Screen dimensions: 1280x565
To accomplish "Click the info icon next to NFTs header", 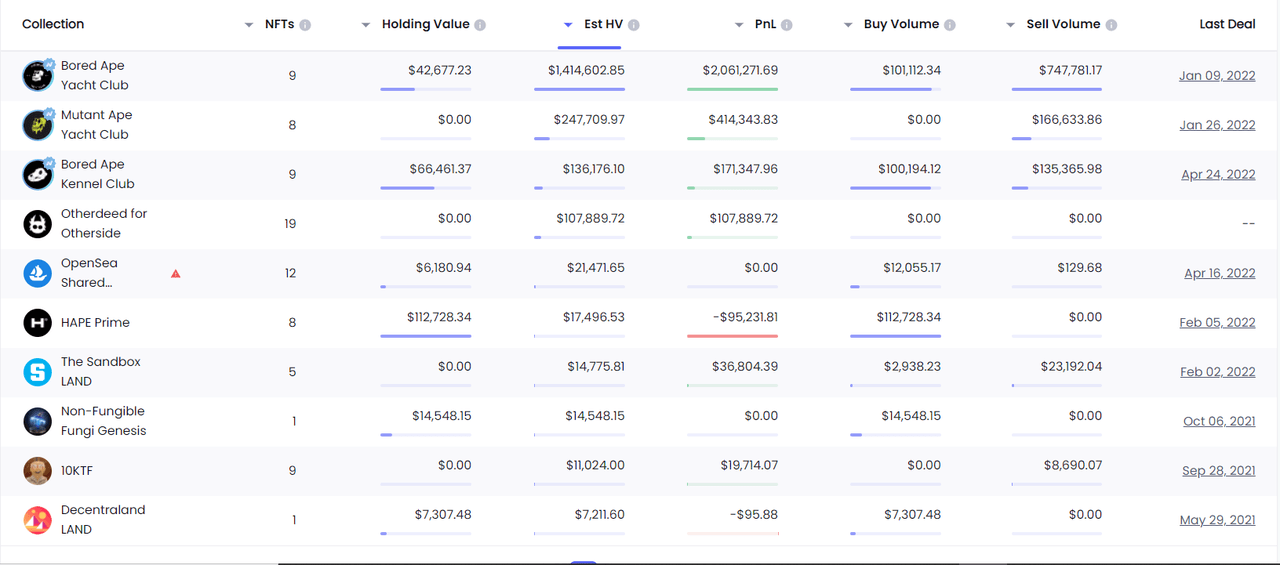I will [x=305, y=25].
